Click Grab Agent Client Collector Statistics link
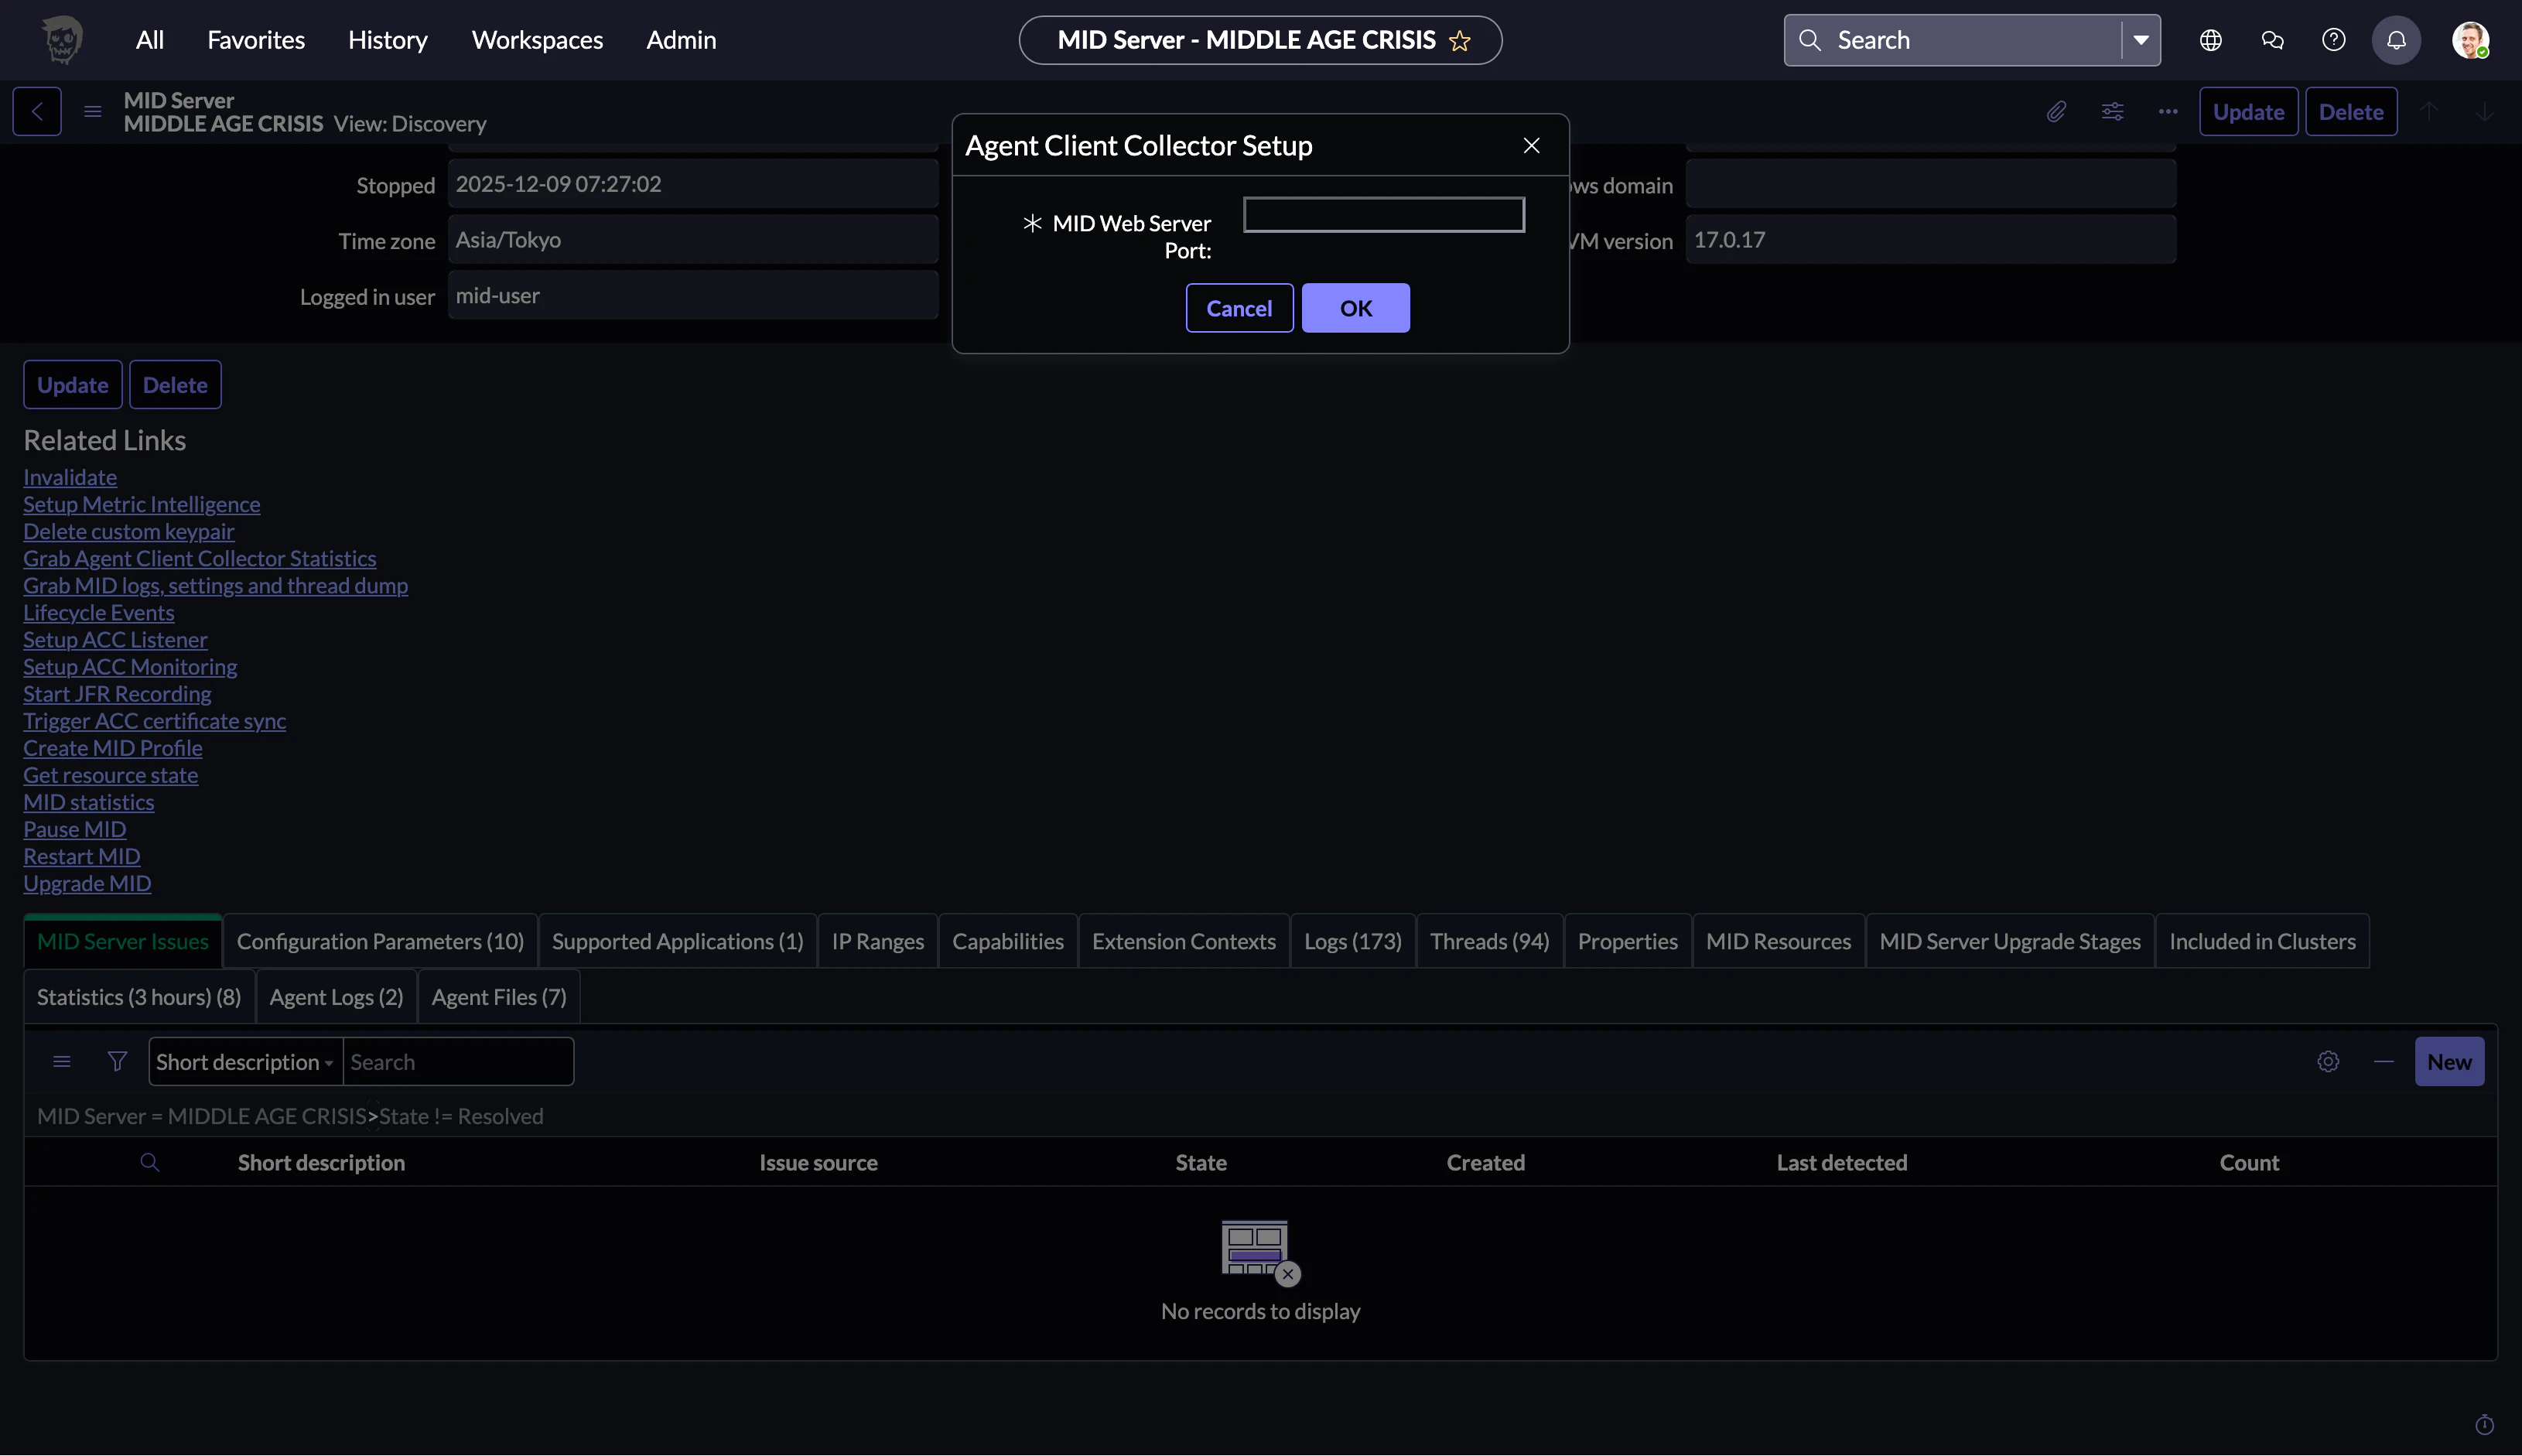2522x1456 pixels. (200, 558)
